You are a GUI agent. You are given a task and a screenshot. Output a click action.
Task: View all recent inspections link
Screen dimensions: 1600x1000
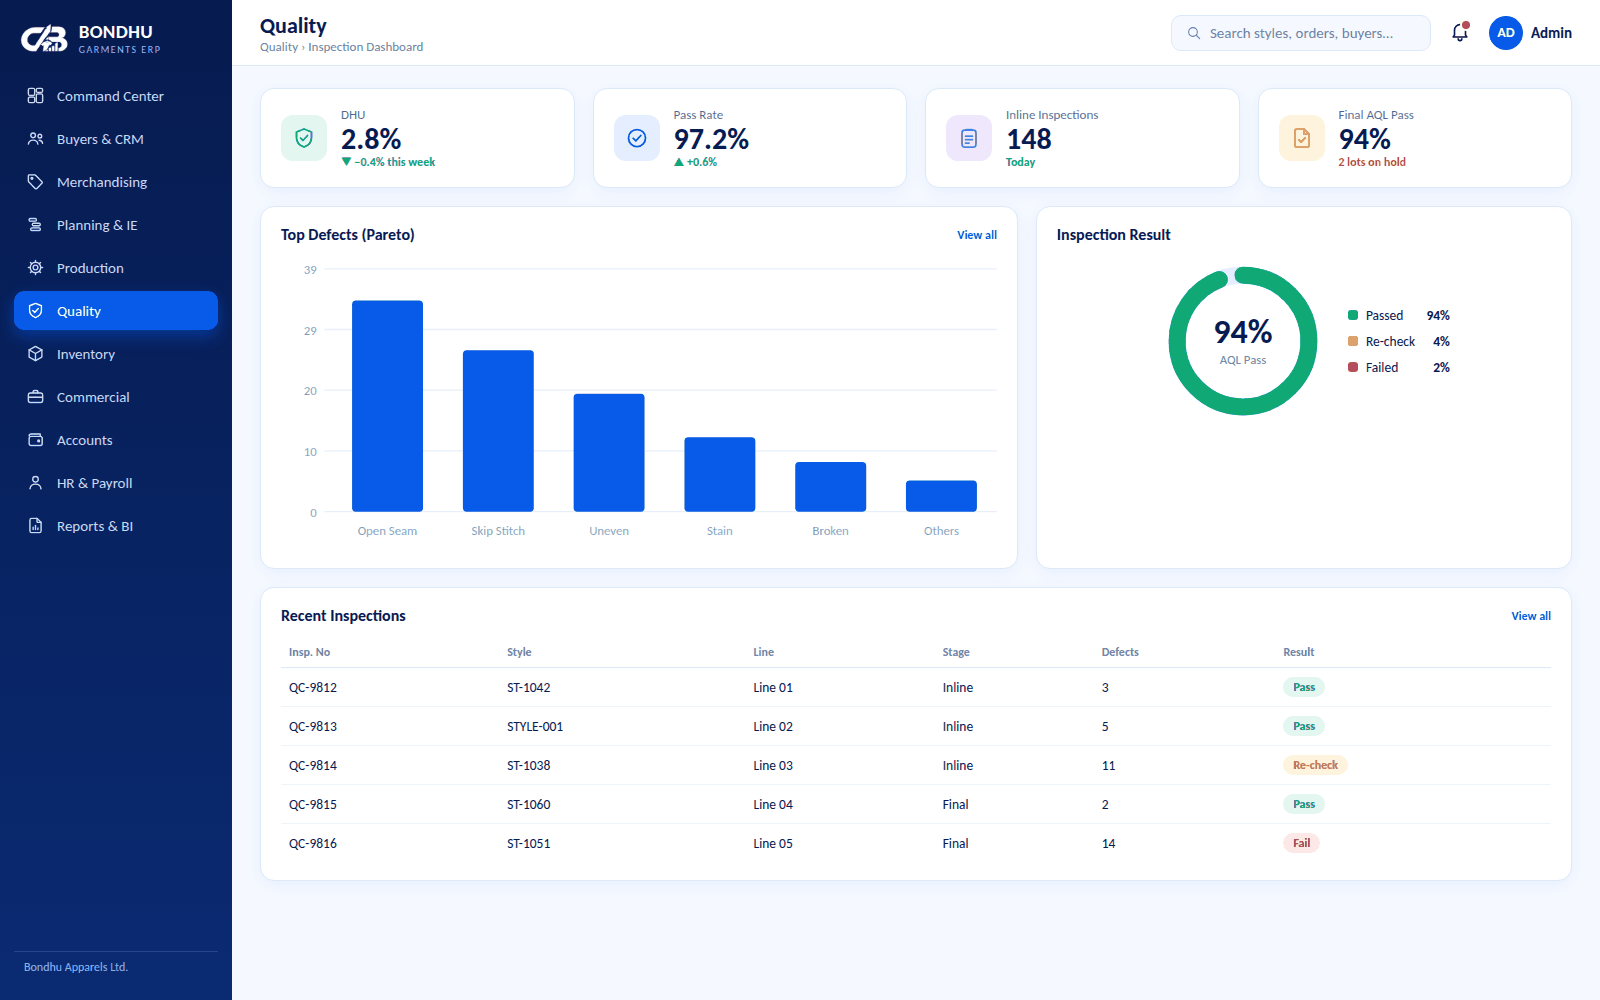click(1531, 616)
